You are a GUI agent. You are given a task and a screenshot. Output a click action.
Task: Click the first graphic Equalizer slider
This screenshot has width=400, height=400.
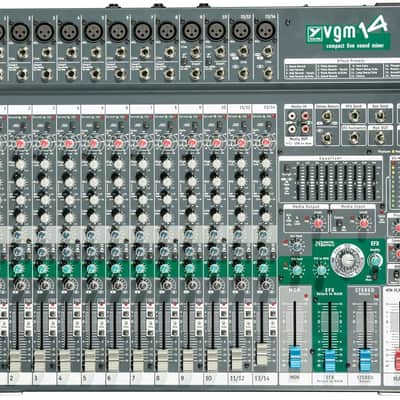tap(298, 182)
